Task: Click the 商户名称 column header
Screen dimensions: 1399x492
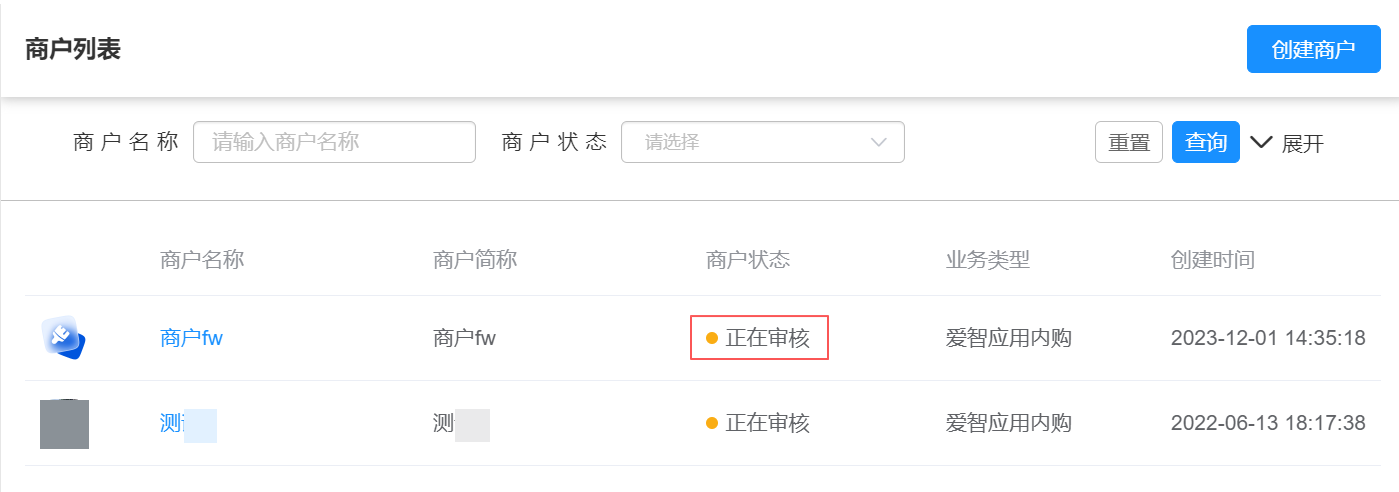Action: [202, 260]
